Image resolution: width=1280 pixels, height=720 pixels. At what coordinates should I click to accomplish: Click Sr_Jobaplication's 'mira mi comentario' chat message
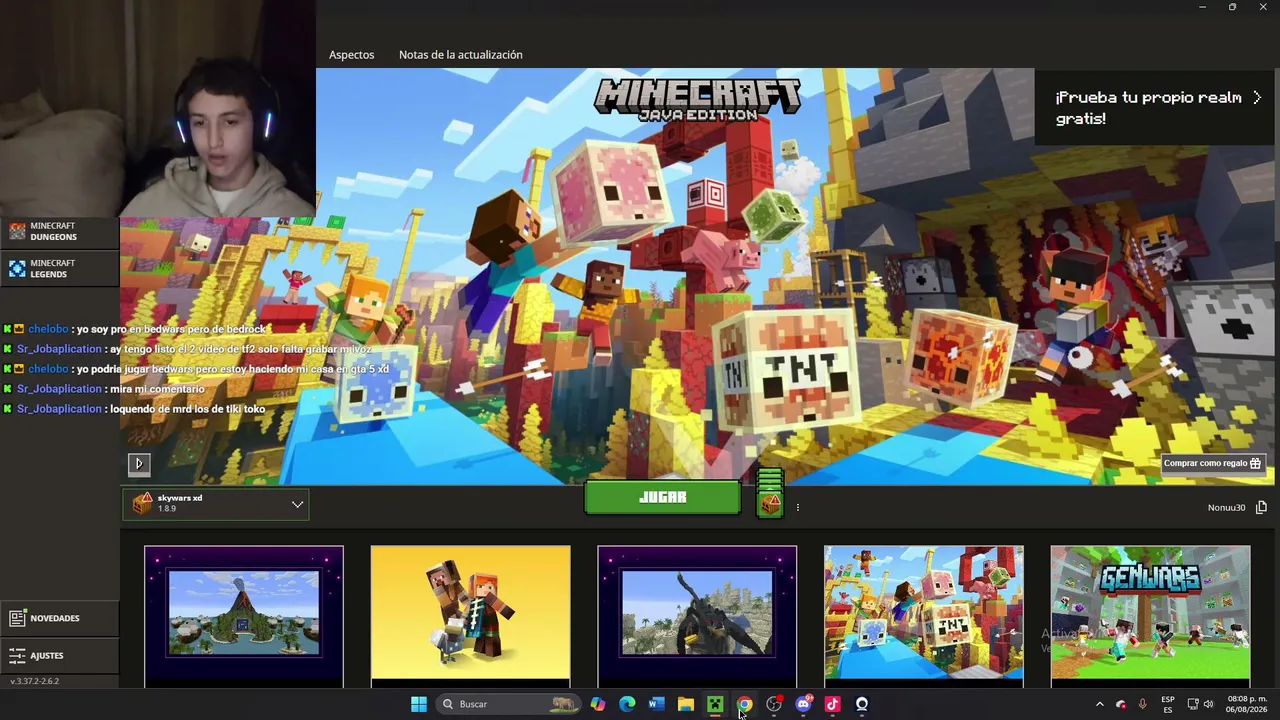point(104,389)
